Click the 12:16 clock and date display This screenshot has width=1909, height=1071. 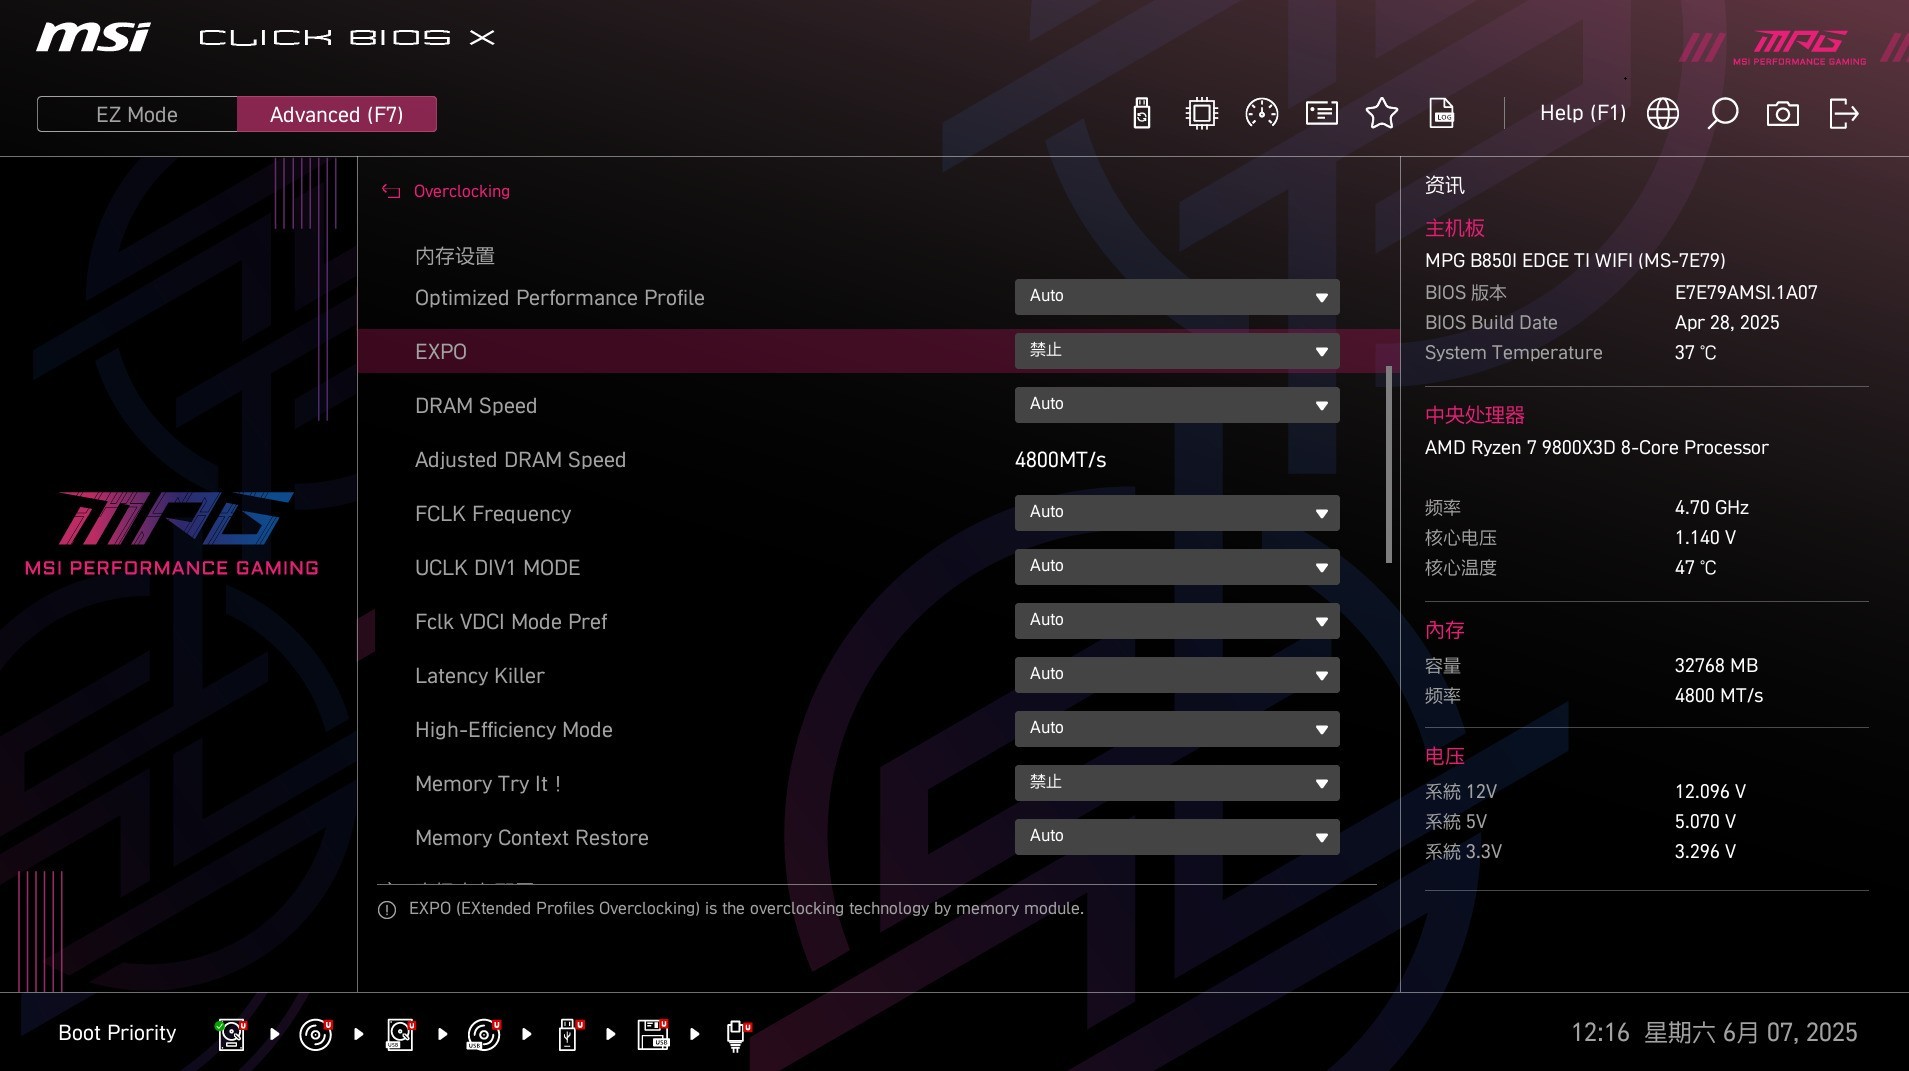tap(1714, 1033)
